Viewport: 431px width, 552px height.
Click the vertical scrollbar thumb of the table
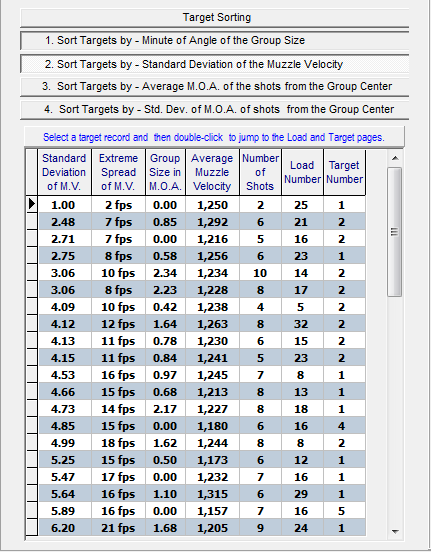point(395,232)
